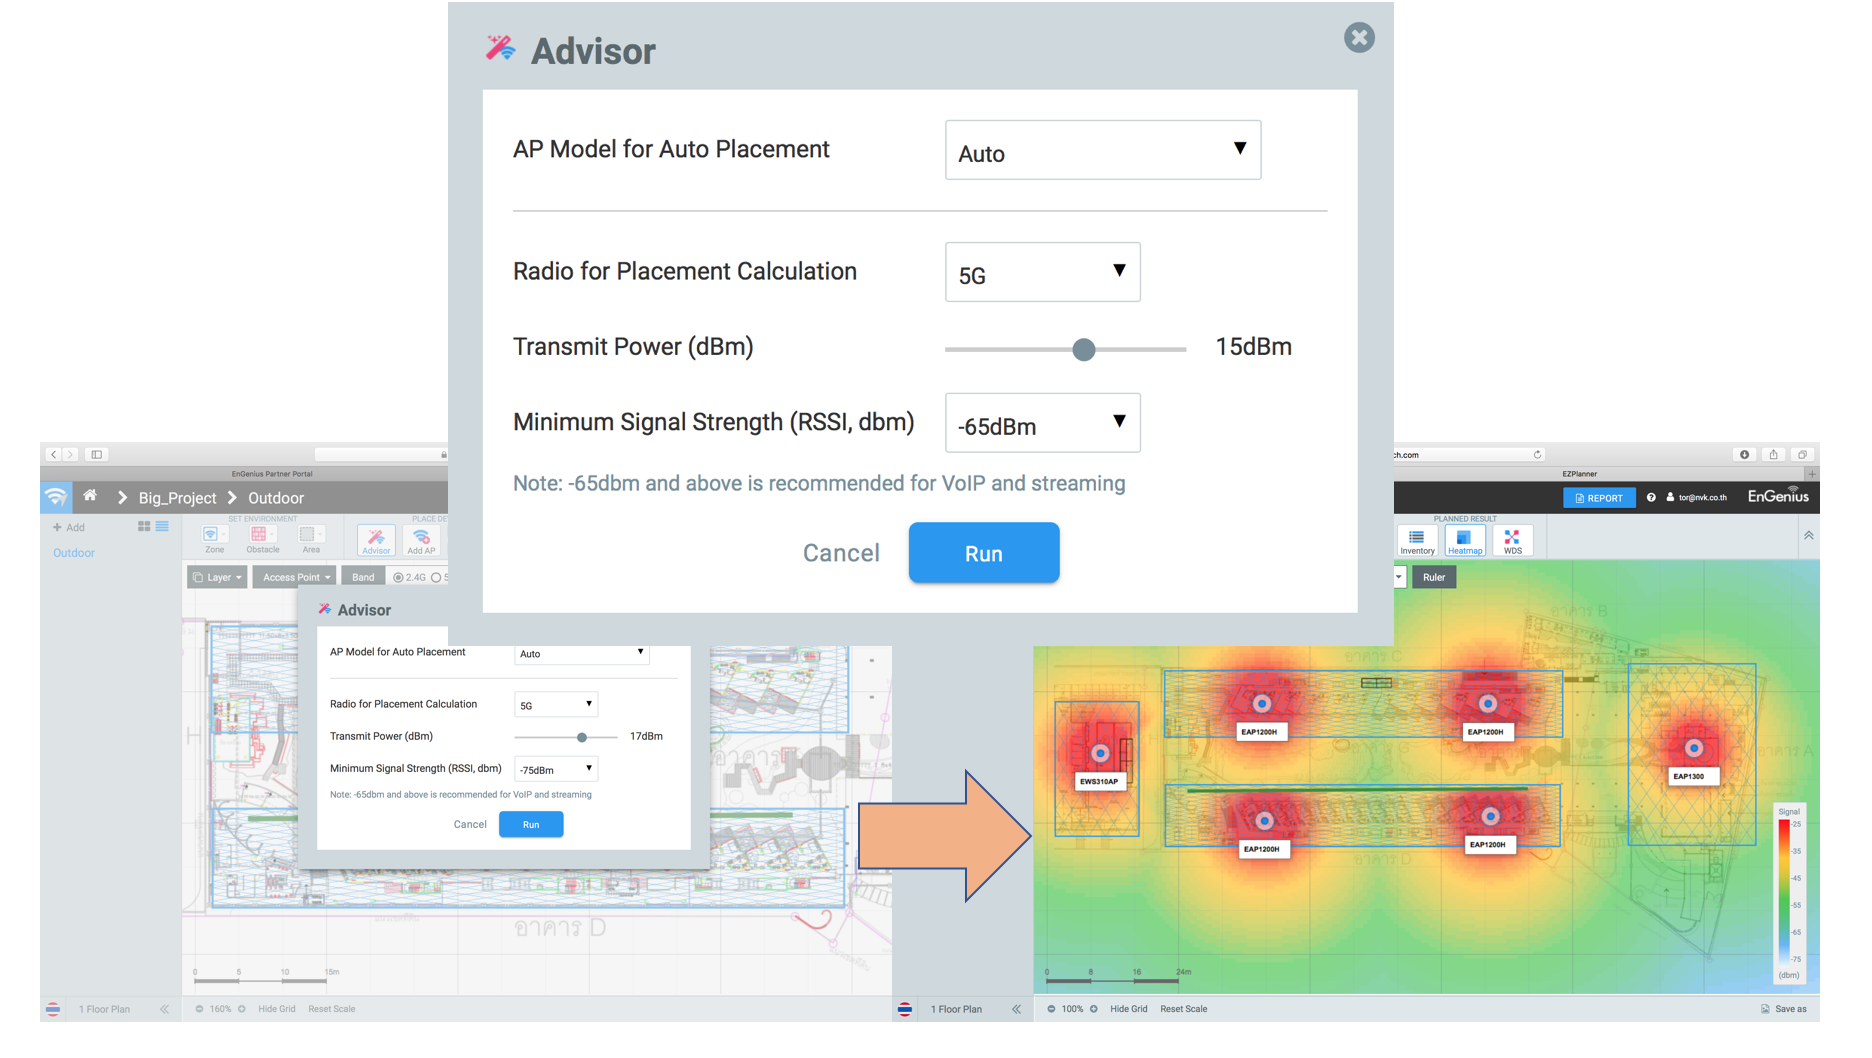Open small dialog 5G radio dropdown
Viewport: 1872px width, 1058px height.
point(556,705)
